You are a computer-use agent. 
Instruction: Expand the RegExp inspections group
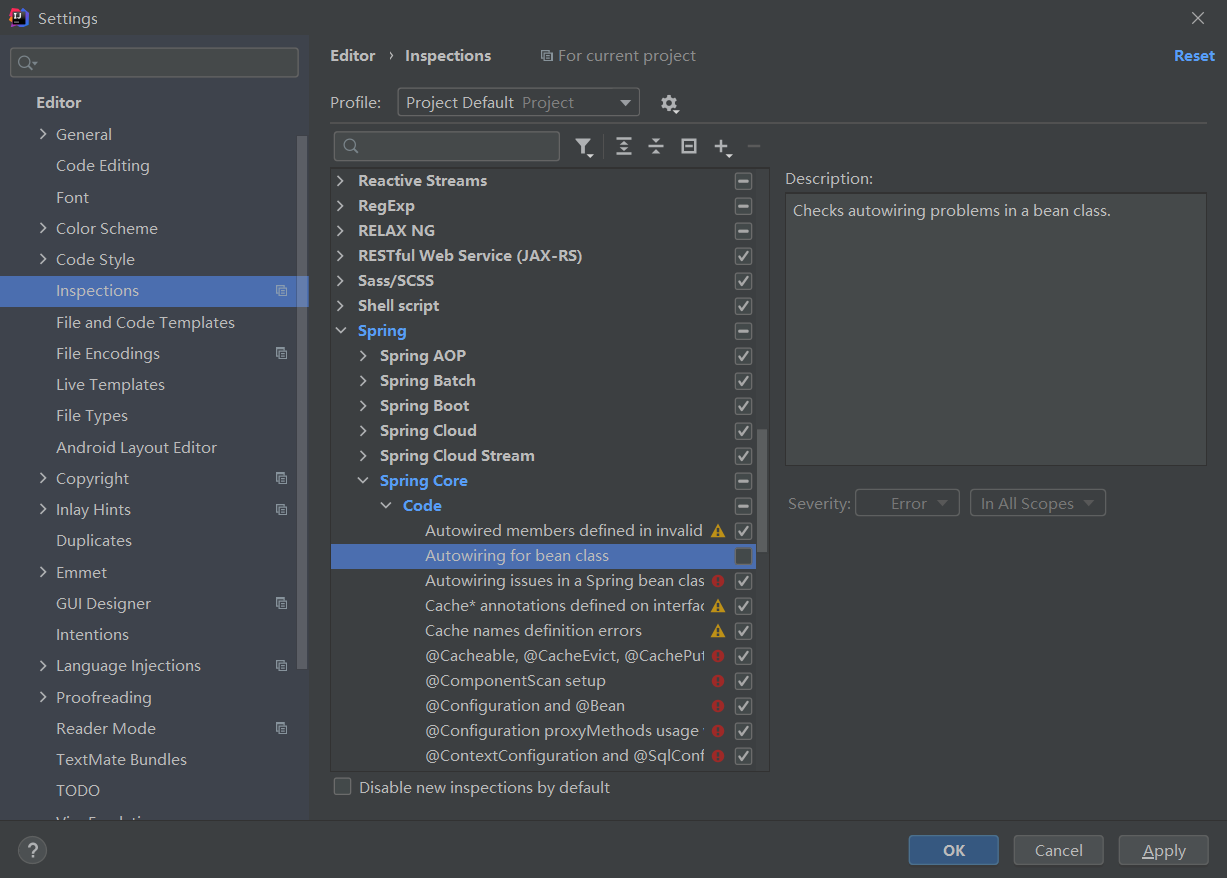click(340, 206)
